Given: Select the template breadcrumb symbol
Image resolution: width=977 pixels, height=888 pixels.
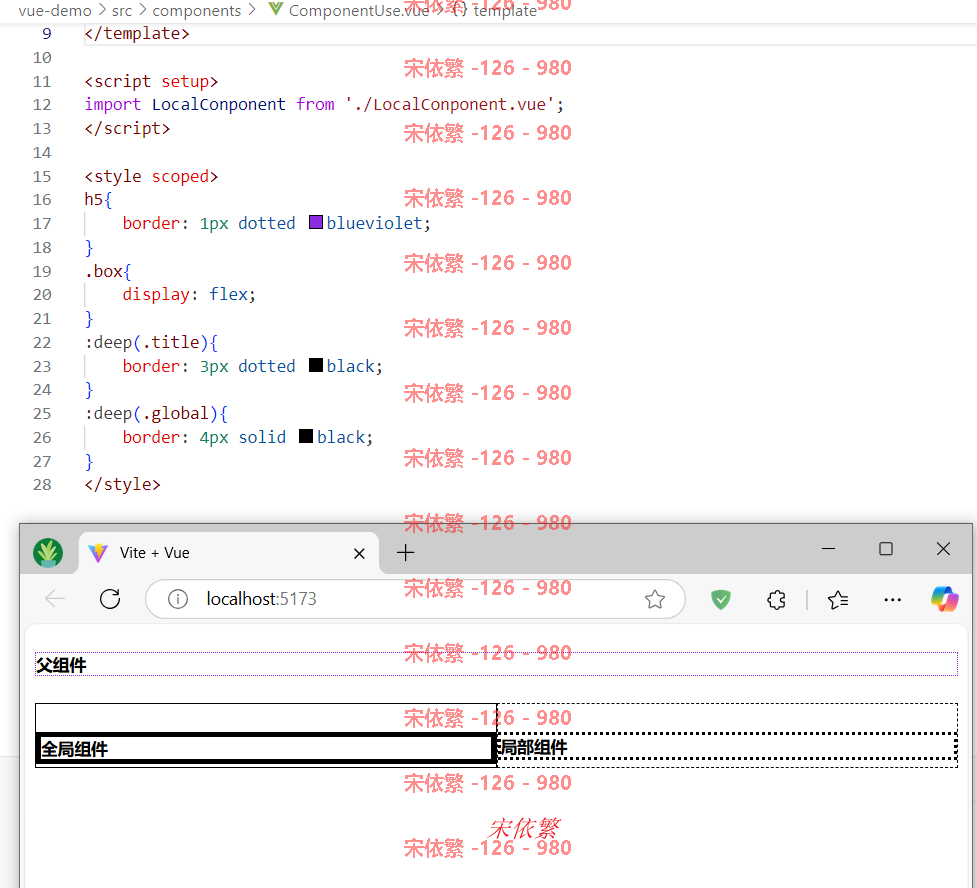Looking at the screenshot, I should point(505,11).
